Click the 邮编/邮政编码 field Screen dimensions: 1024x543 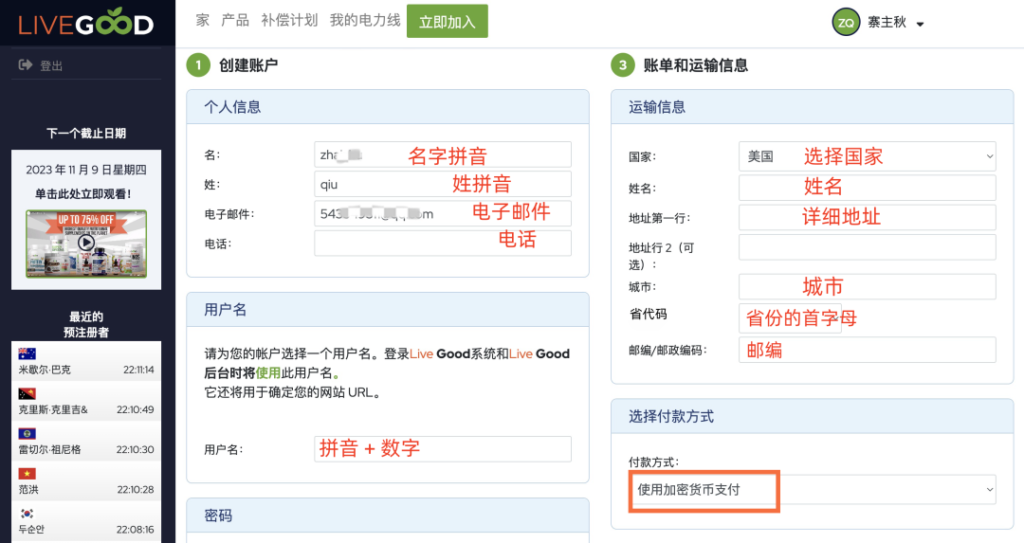point(867,350)
